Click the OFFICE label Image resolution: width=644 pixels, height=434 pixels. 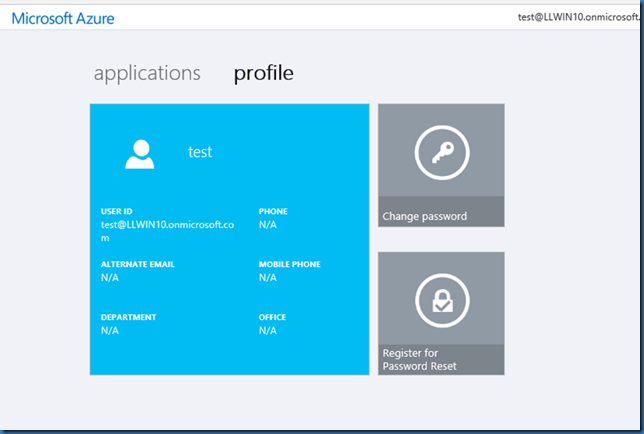[x=272, y=317]
